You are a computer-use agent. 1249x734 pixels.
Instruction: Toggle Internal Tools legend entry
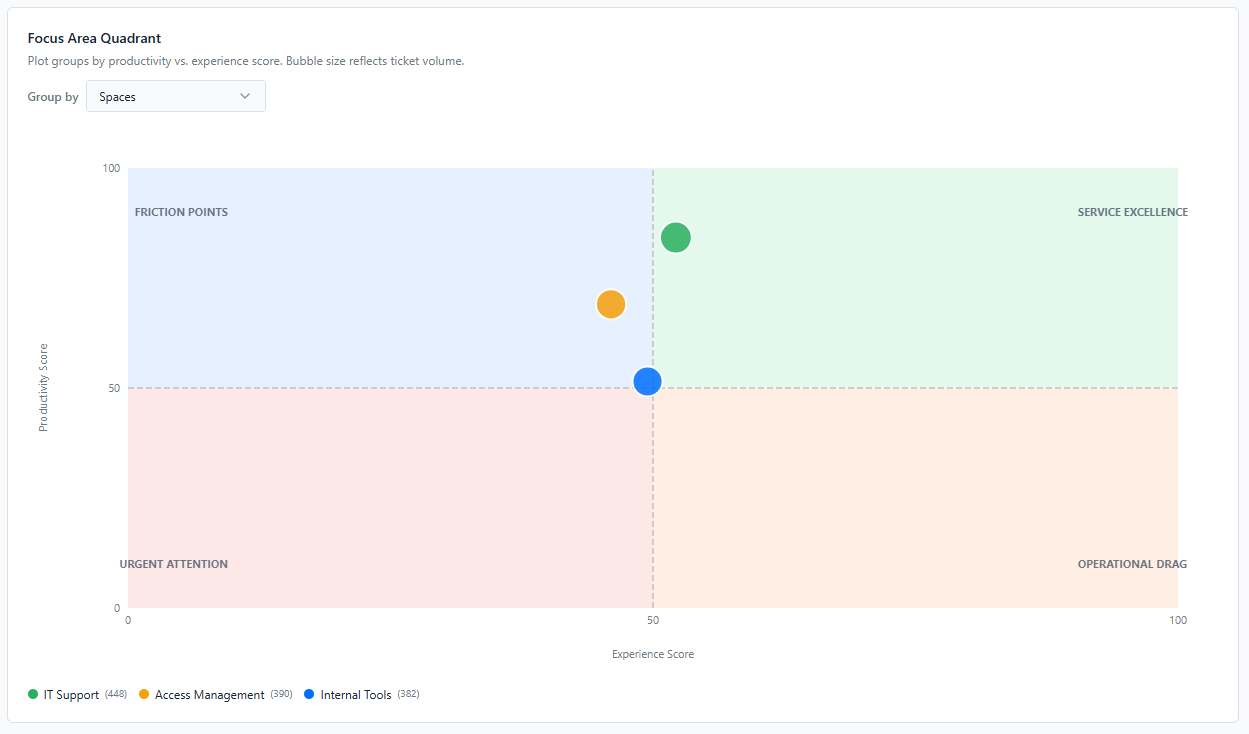361,694
